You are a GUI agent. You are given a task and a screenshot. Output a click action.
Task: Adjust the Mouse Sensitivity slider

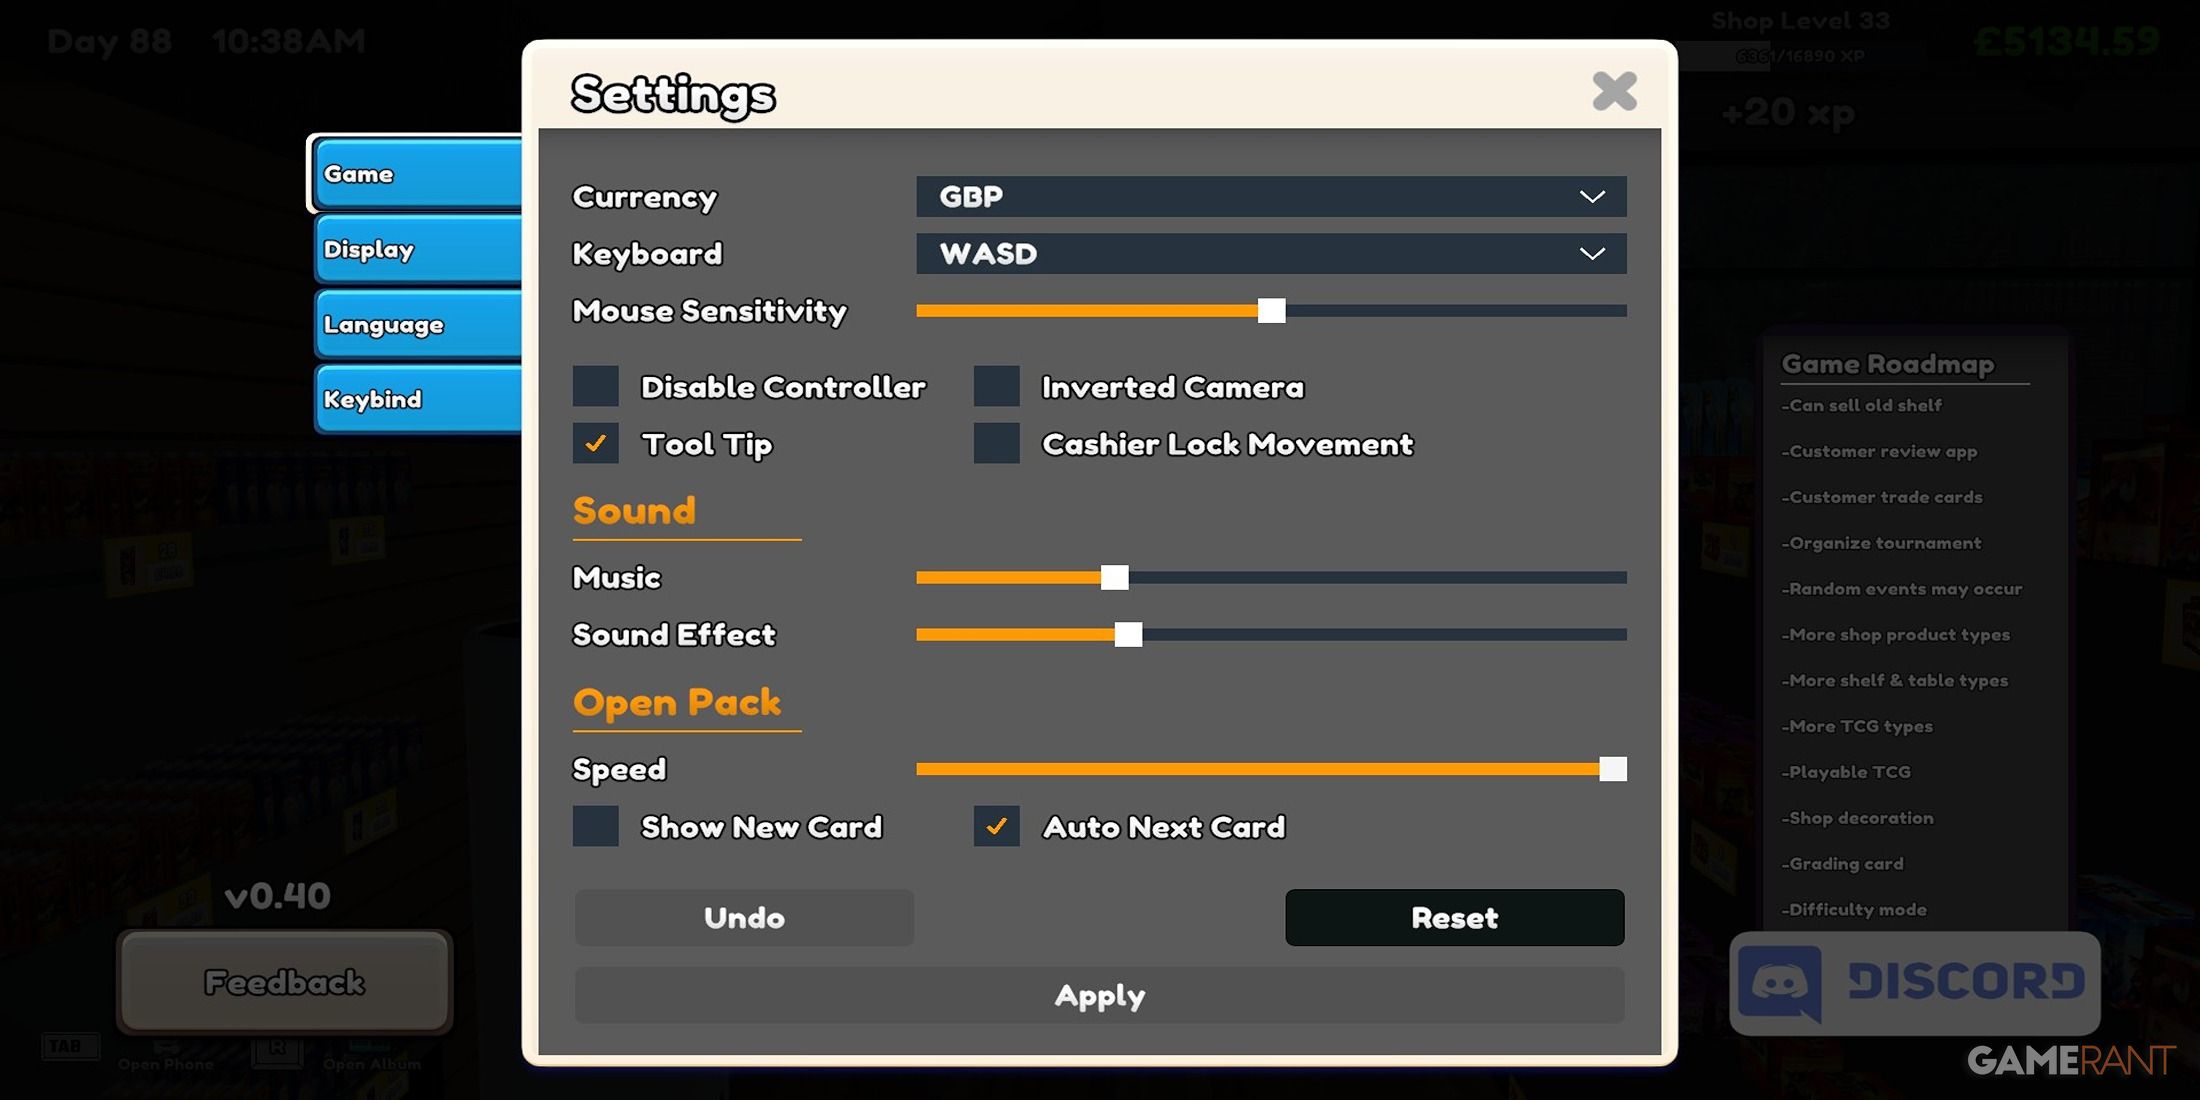click(x=1271, y=310)
